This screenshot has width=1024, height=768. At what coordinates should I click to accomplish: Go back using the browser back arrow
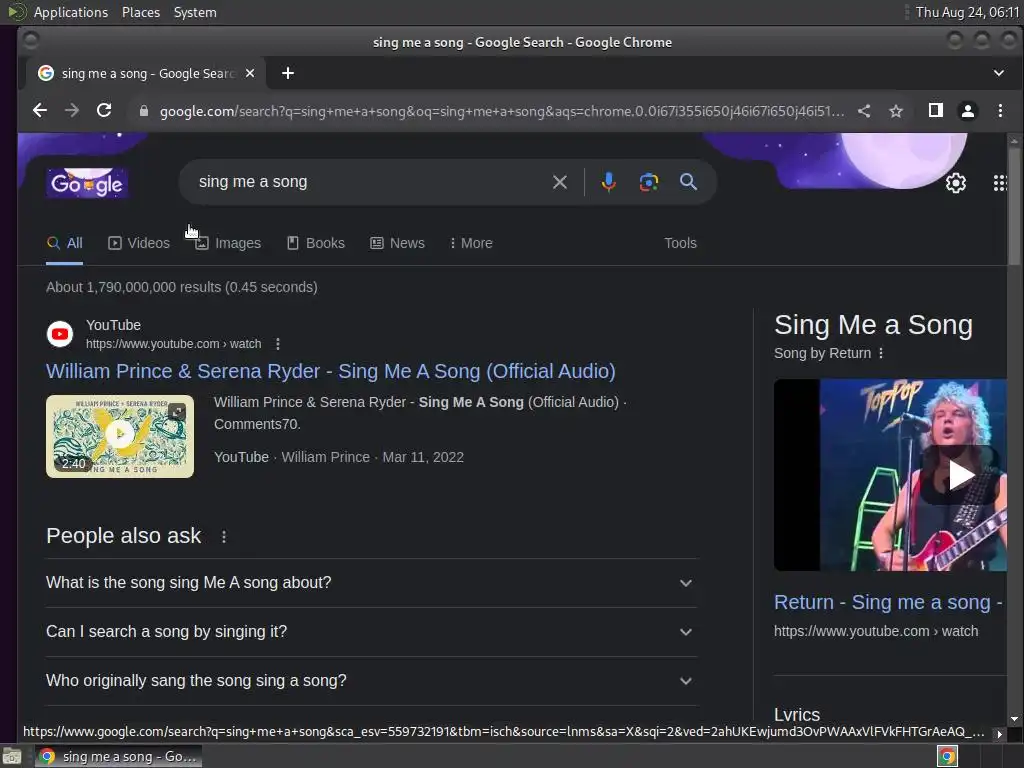tap(40, 110)
